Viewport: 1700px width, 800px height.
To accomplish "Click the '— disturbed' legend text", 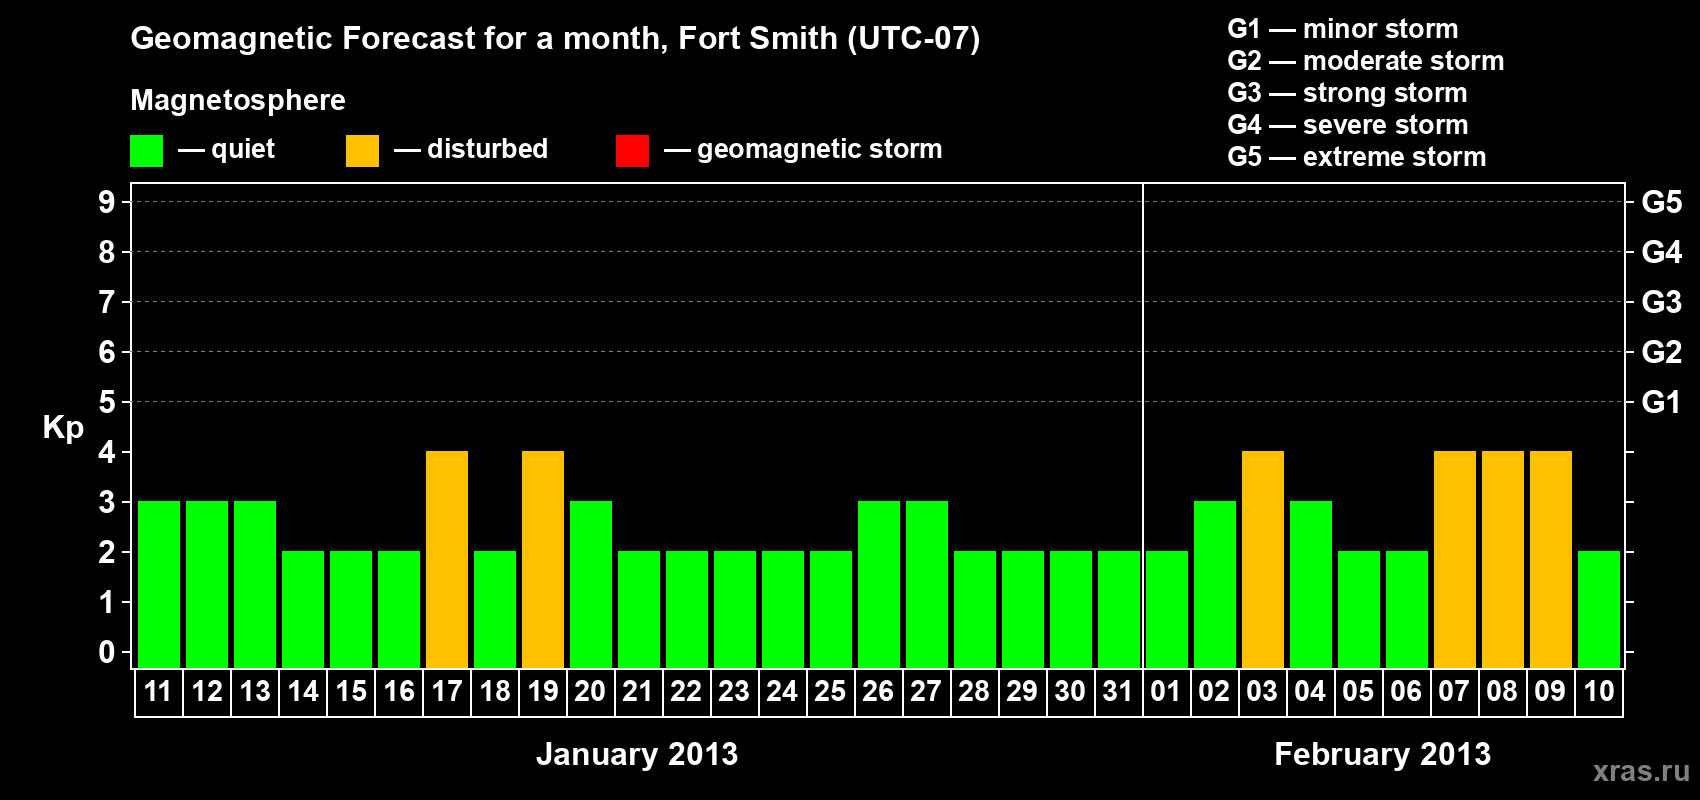I will (x=471, y=150).
